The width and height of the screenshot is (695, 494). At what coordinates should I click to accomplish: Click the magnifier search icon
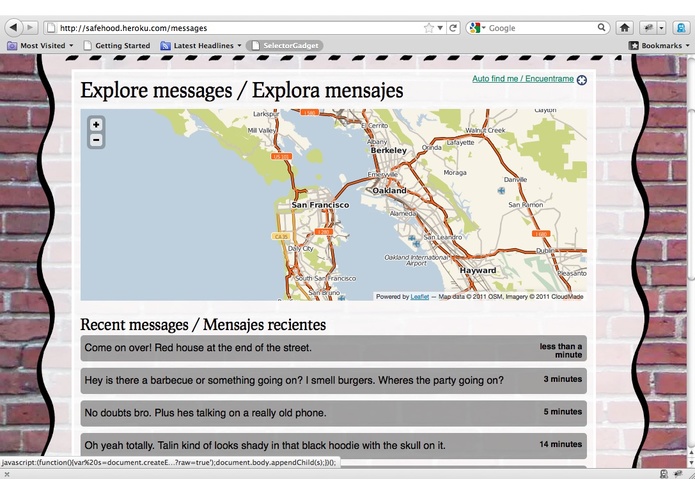click(x=601, y=27)
